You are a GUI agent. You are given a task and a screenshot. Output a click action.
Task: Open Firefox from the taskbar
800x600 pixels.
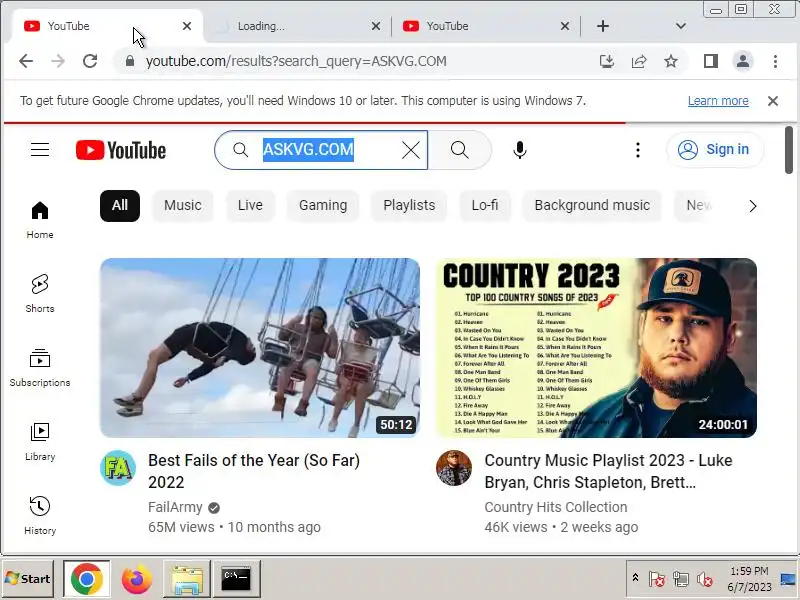click(137, 579)
